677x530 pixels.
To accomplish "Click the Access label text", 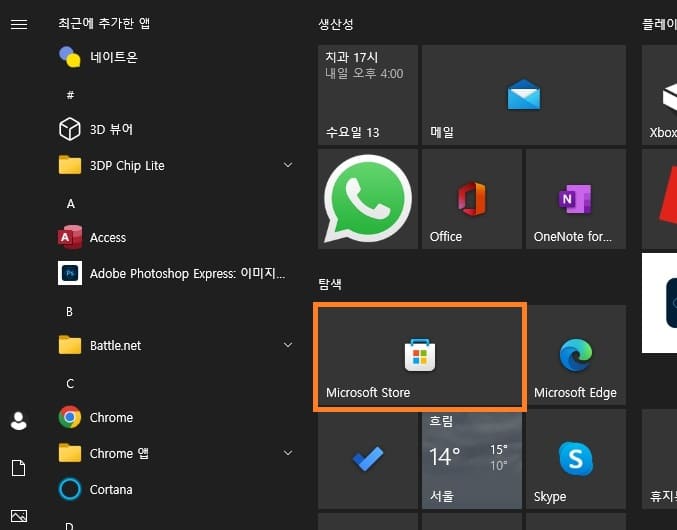I will [108, 237].
